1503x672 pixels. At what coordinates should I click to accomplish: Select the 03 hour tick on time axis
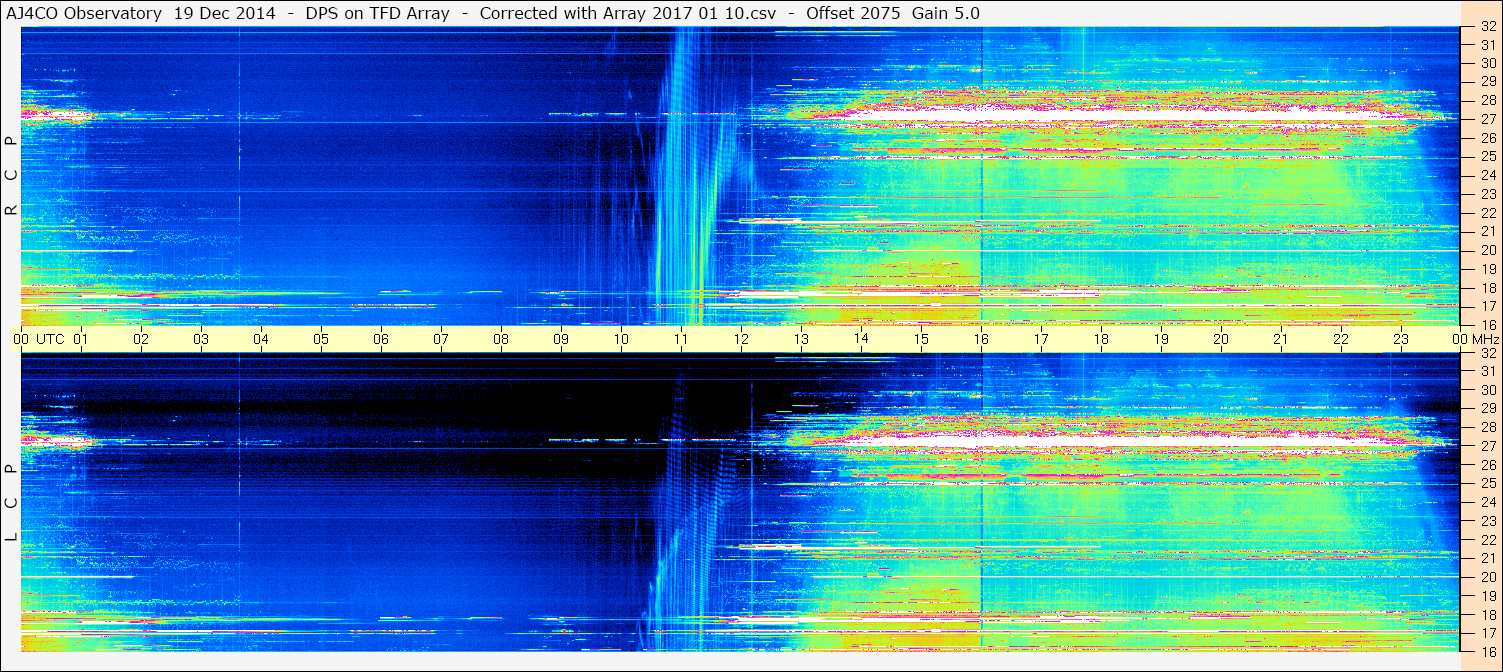click(201, 339)
